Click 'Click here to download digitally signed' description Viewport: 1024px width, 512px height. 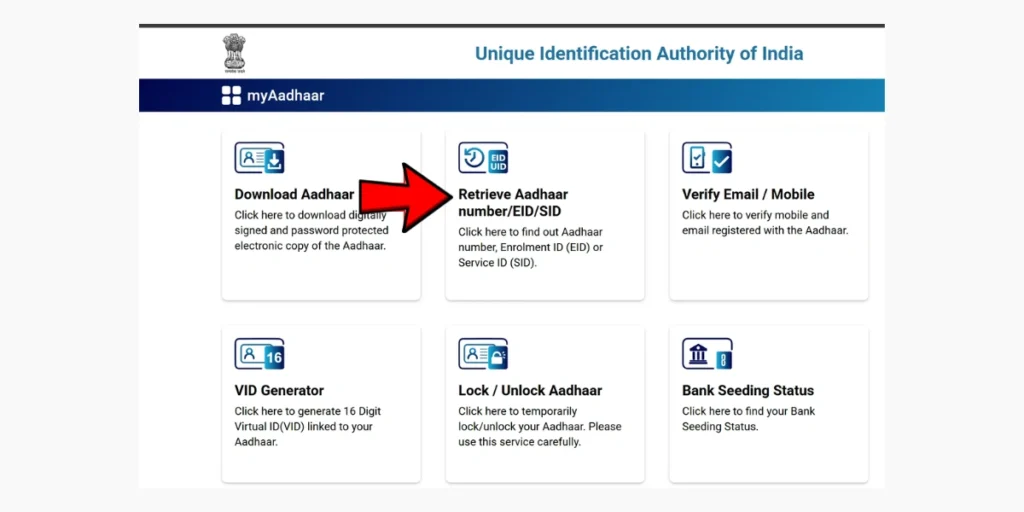pyautogui.click(x=312, y=231)
